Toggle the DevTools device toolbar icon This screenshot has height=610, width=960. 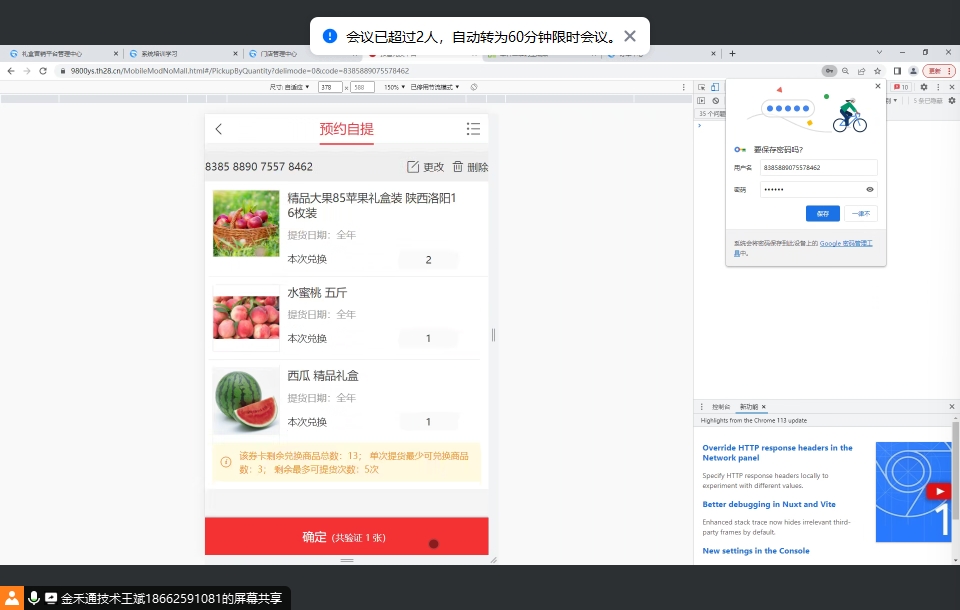[715, 88]
